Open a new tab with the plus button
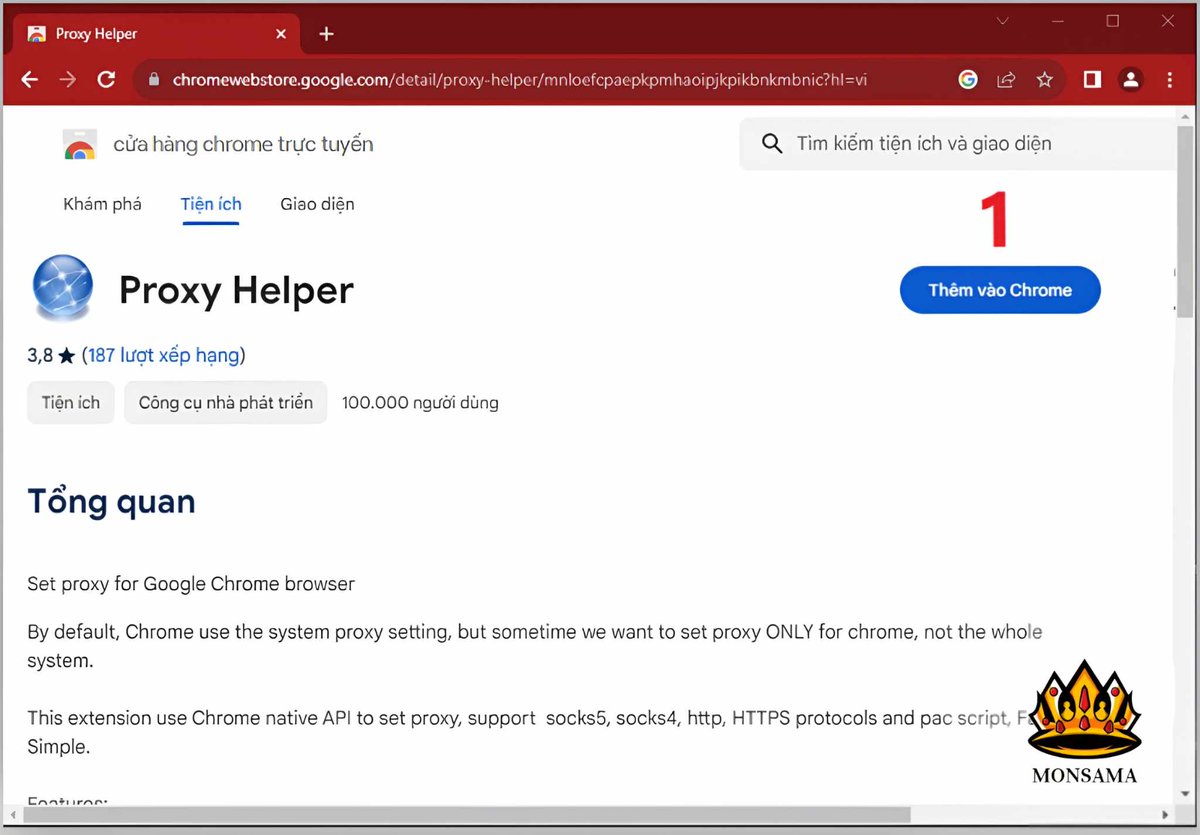Viewport: 1200px width, 835px height. point(326,34)
